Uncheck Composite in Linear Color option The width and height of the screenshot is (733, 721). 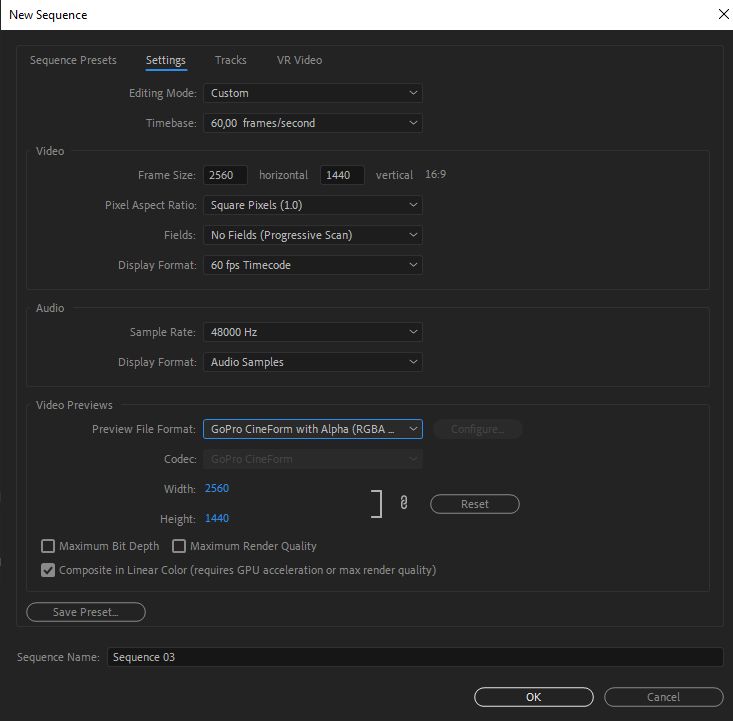coord(48,570)
